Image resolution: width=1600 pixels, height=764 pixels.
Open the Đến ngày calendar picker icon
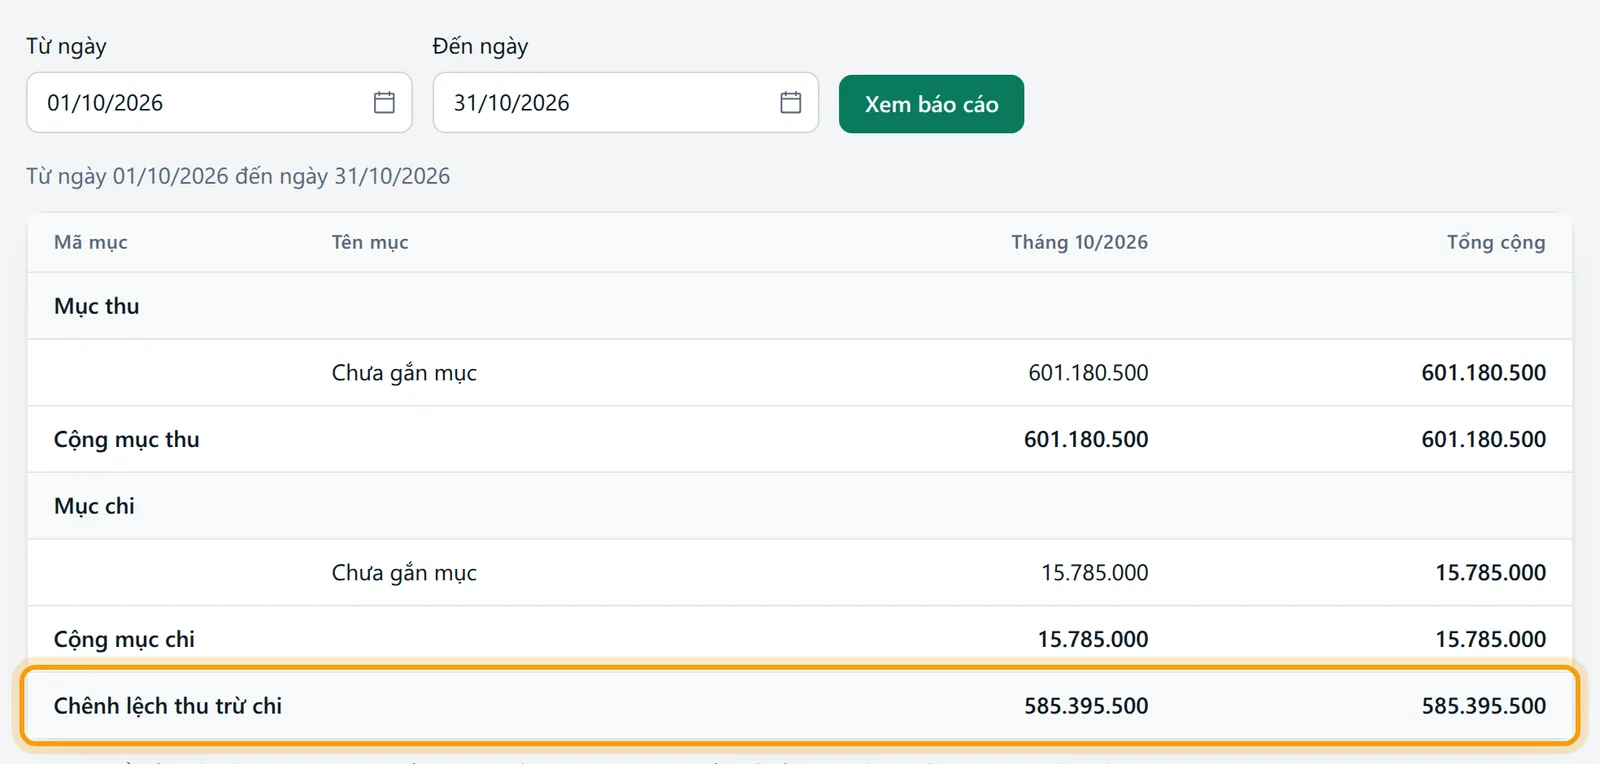tap(791, 102)
